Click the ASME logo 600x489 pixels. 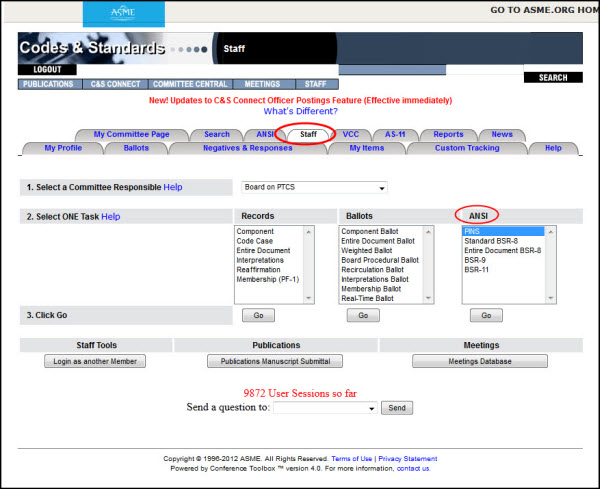tap(124, 14)
